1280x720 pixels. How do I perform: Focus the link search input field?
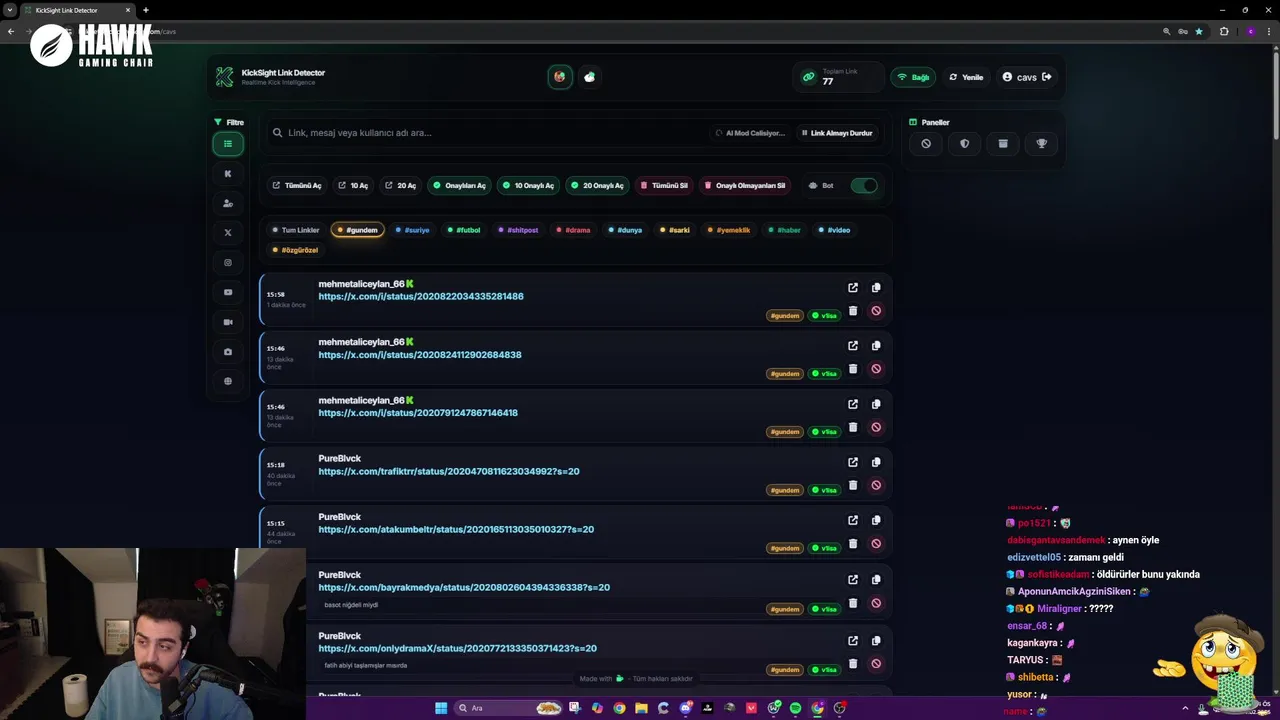[490, 133]
